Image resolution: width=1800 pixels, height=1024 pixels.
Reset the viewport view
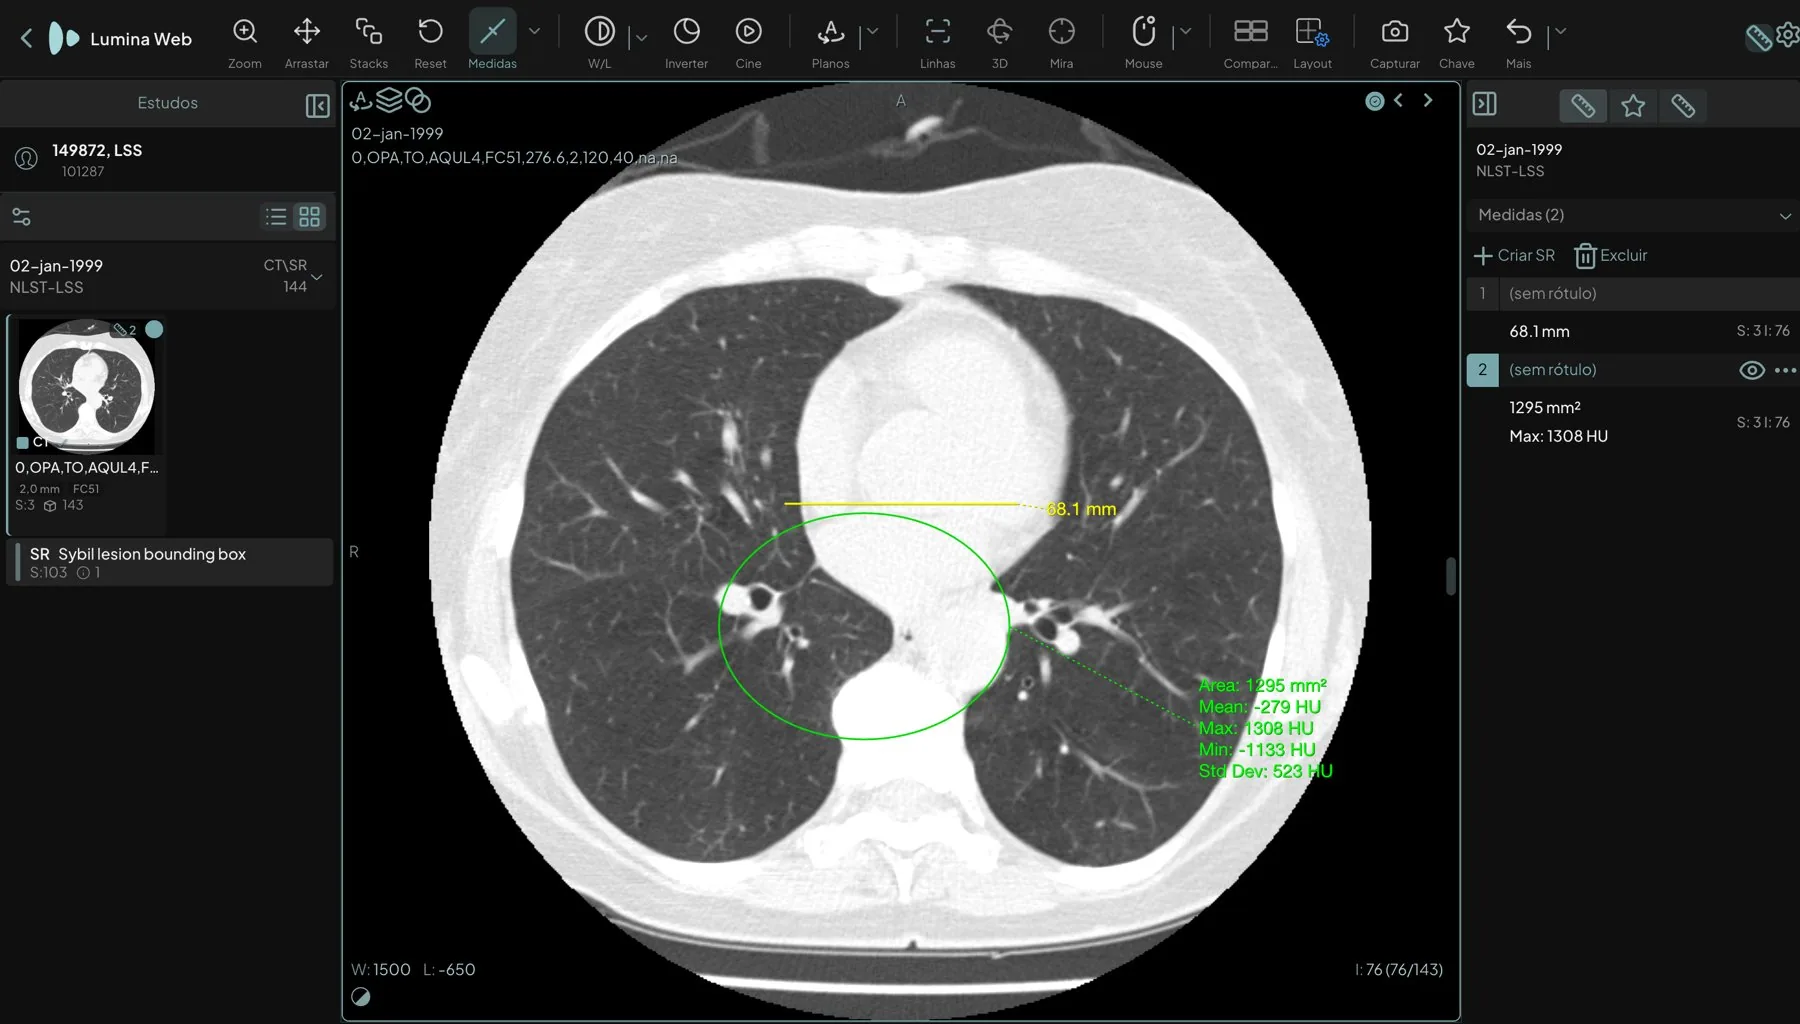pos(430,41)
